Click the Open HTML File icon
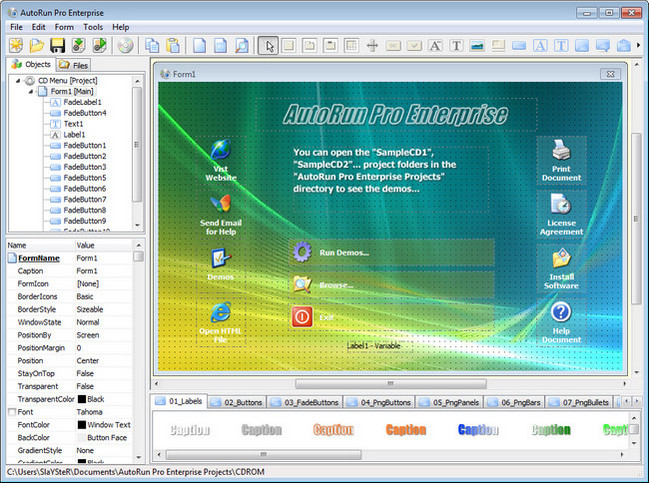 pos(221,312)
